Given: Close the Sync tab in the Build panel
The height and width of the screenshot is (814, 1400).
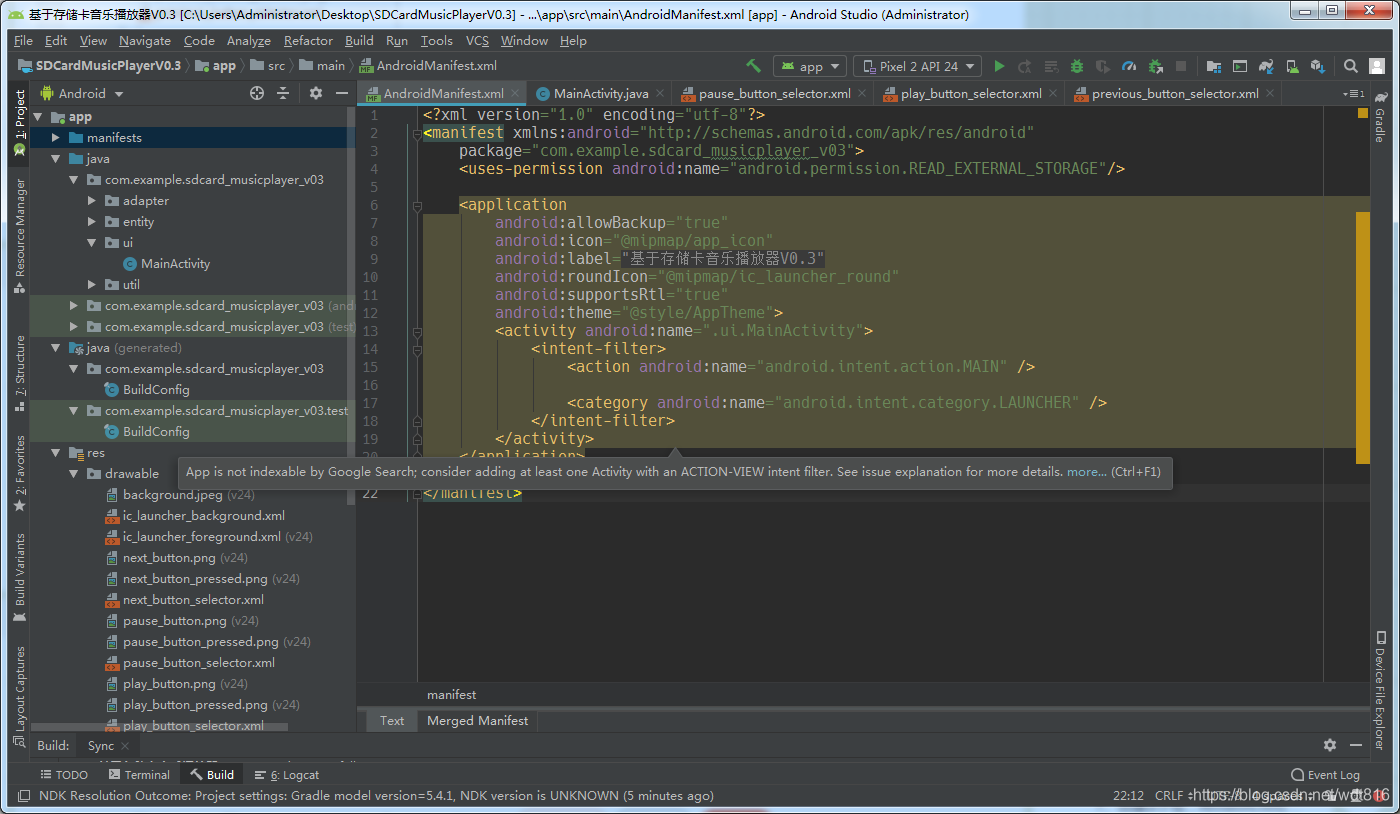Looking at the screenshot, I should point(125,746).
